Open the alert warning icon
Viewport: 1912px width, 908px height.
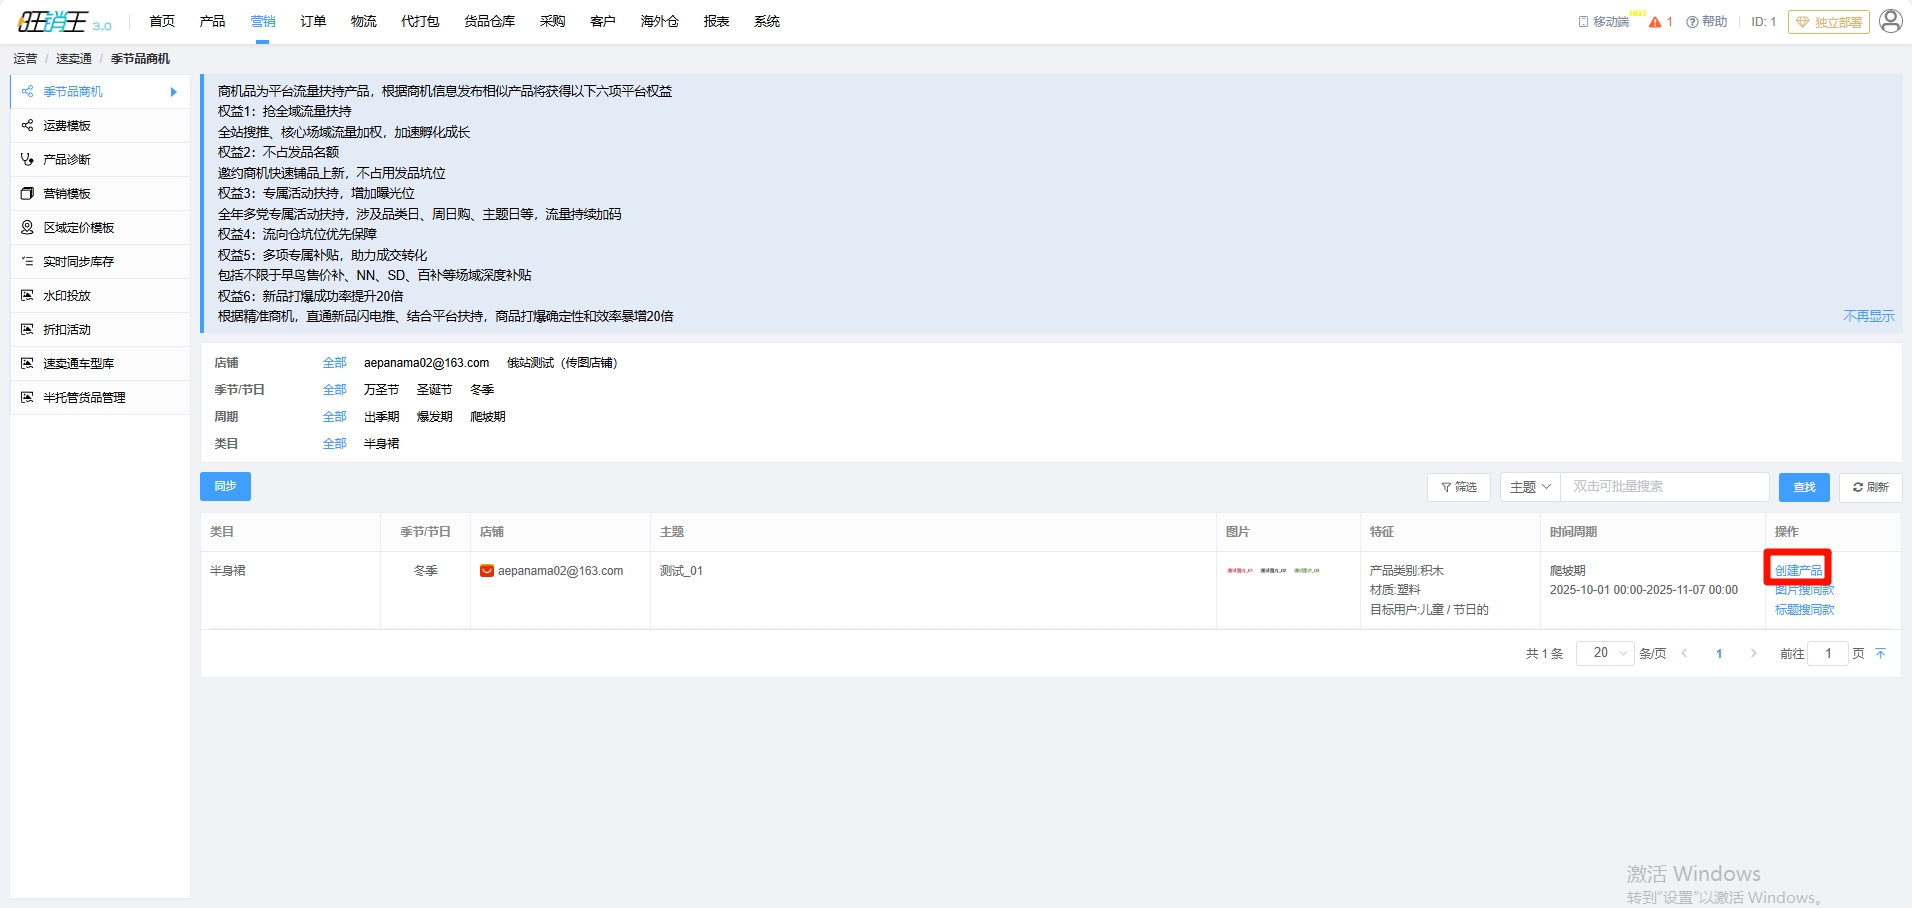click(1655, 22)
